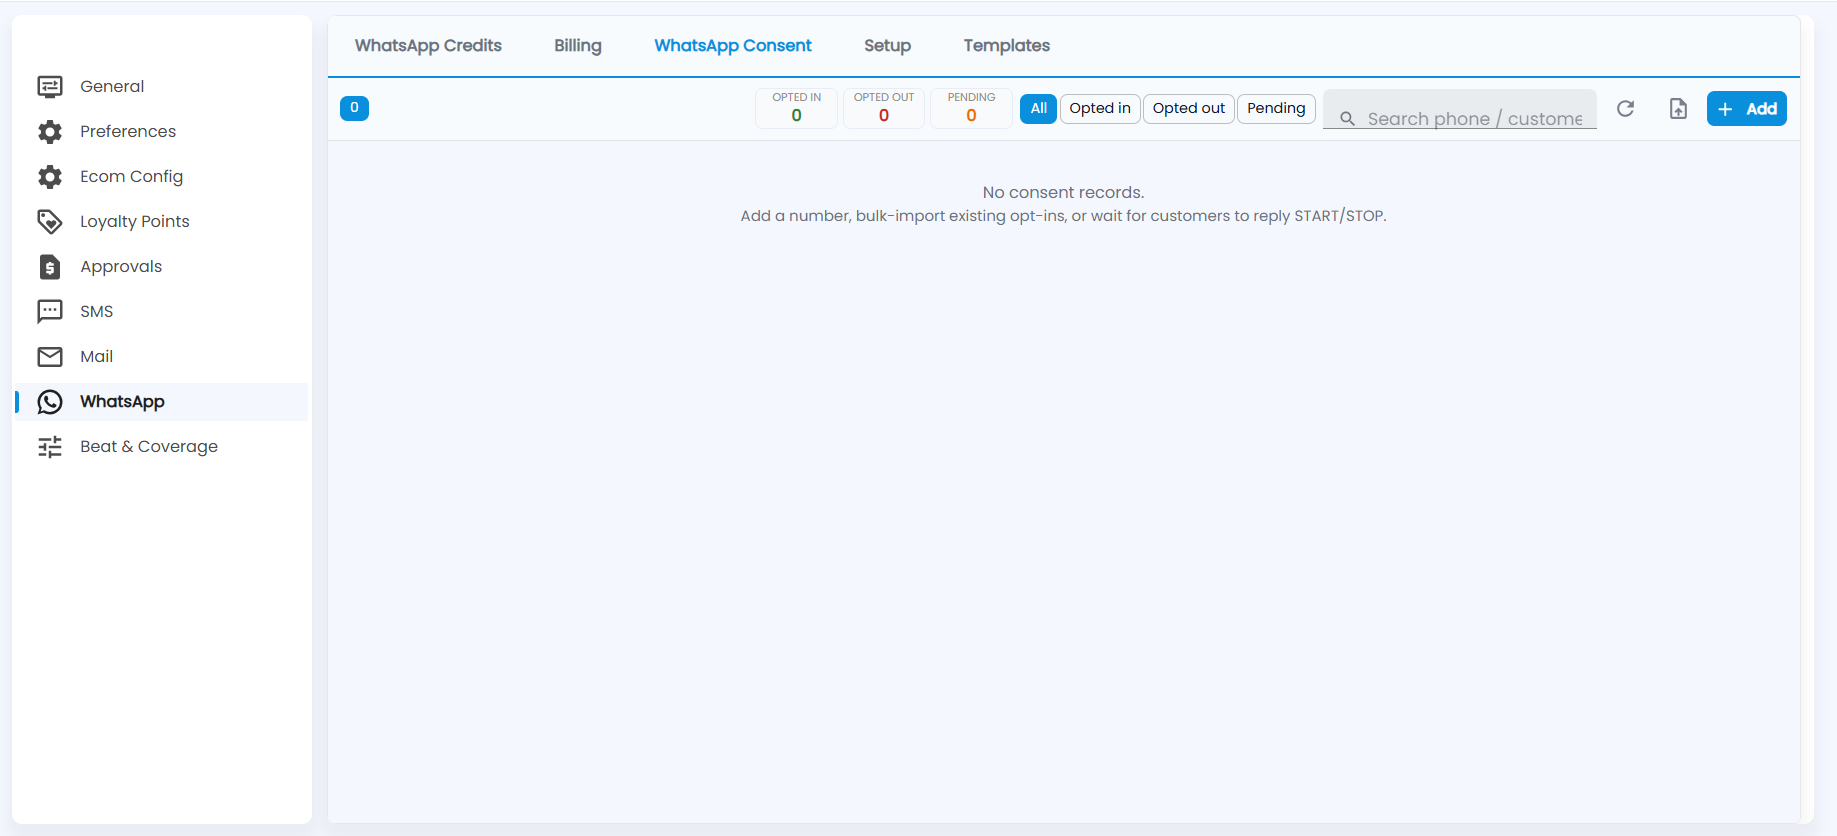This screenshot has width=1837, height=836.
Task: Refresh the consent records list
Action: tap(1626, 108)
